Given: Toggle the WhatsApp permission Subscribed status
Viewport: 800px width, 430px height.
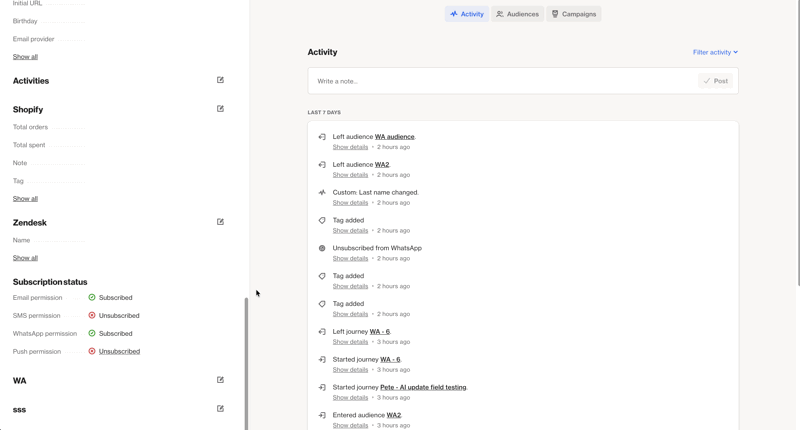Looking at the screenshot, I should 115,334.
